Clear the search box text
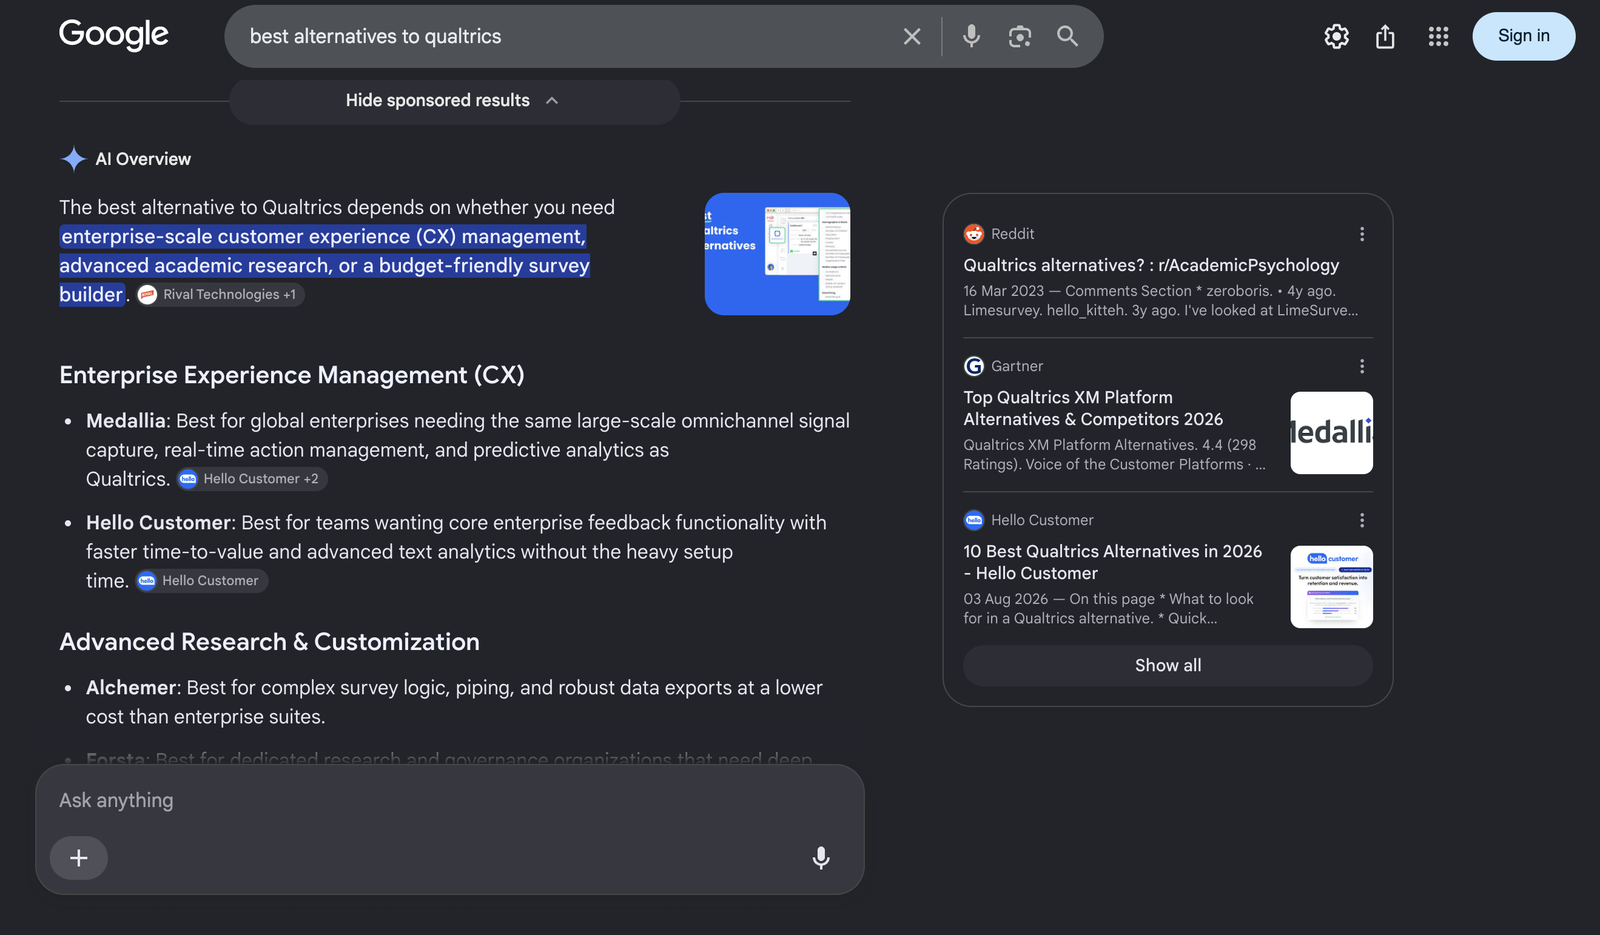1600x935 pixels. pos(912,37)
